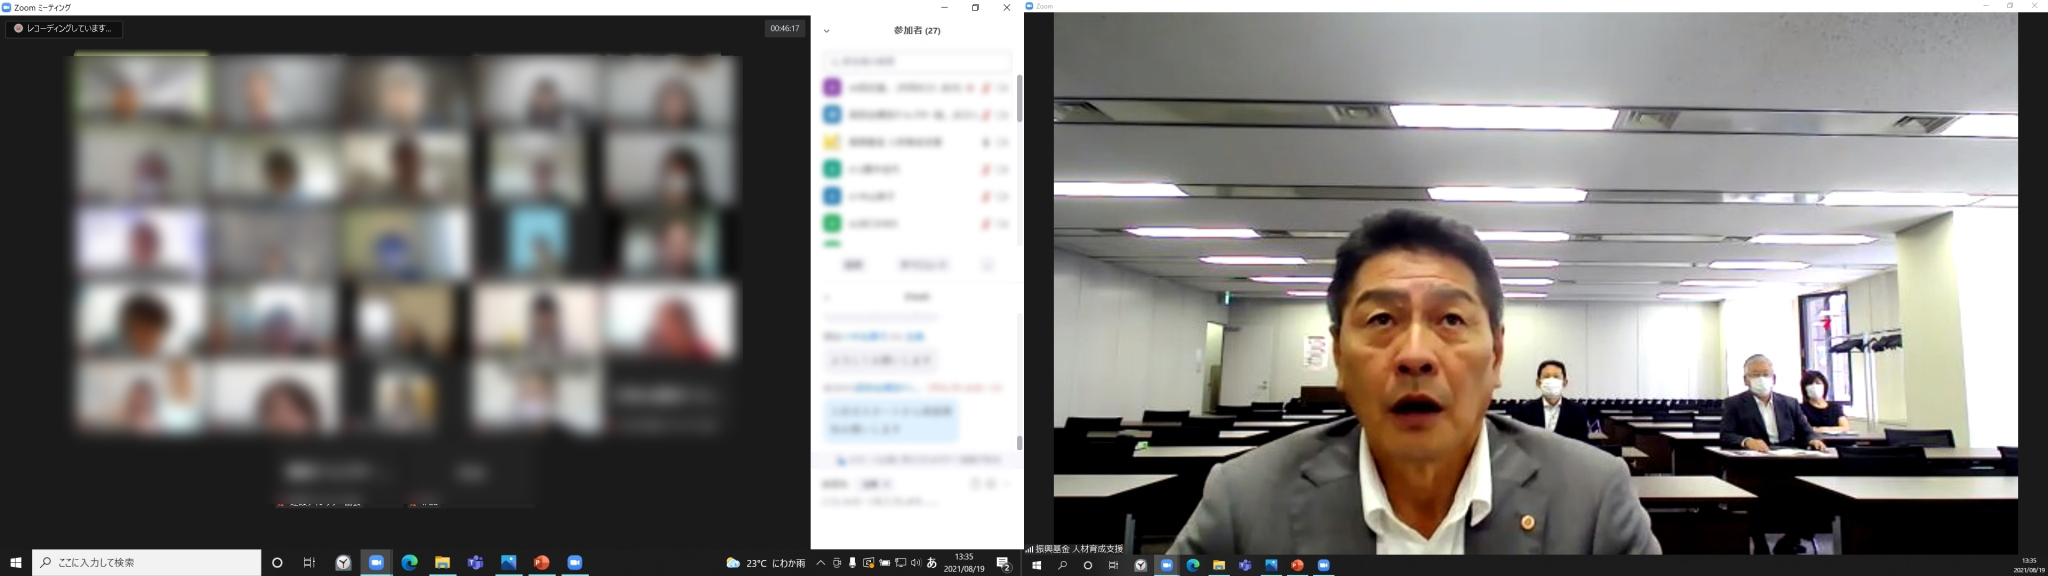The width and height of the screenshot is (2048, 576).
Task: Open the notification center in left taskbar
Action: click(x=1003, y=564)
